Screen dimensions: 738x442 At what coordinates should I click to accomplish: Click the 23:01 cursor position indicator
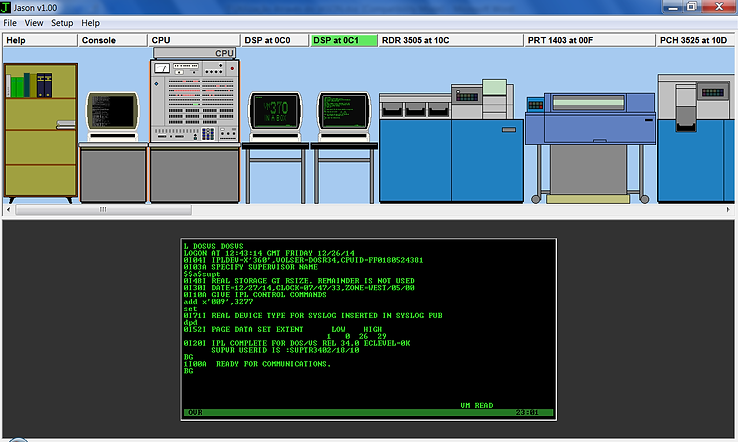527,412
